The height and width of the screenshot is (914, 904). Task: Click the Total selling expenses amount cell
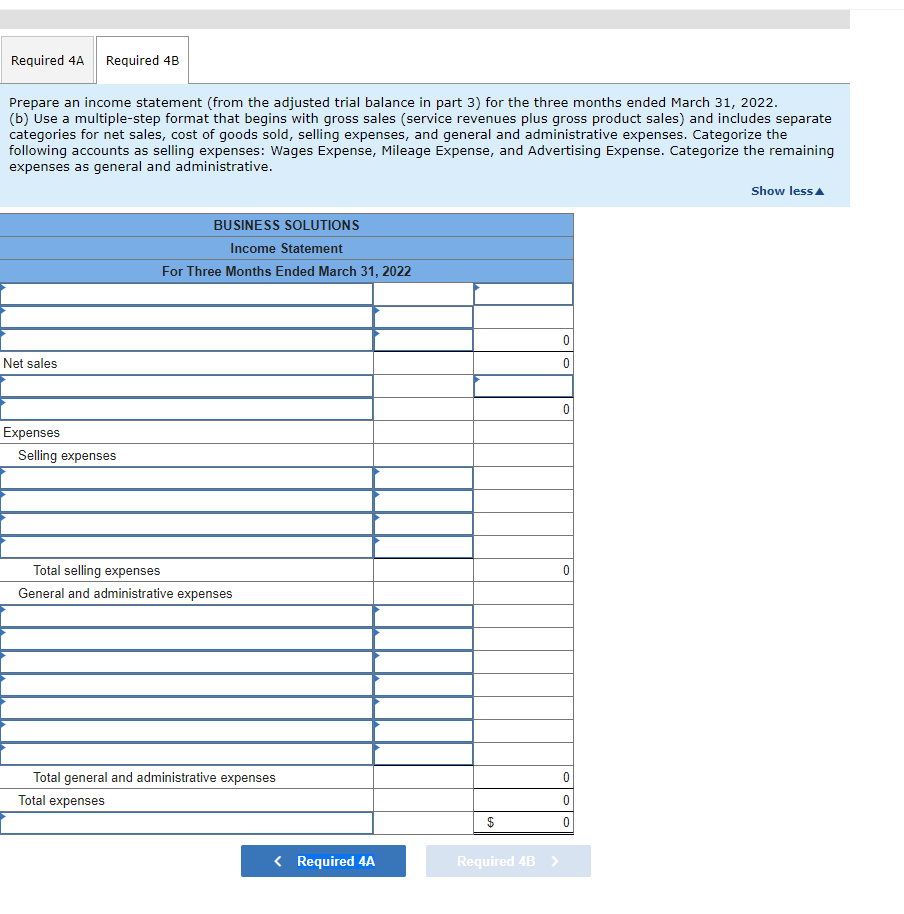(523, 570)
